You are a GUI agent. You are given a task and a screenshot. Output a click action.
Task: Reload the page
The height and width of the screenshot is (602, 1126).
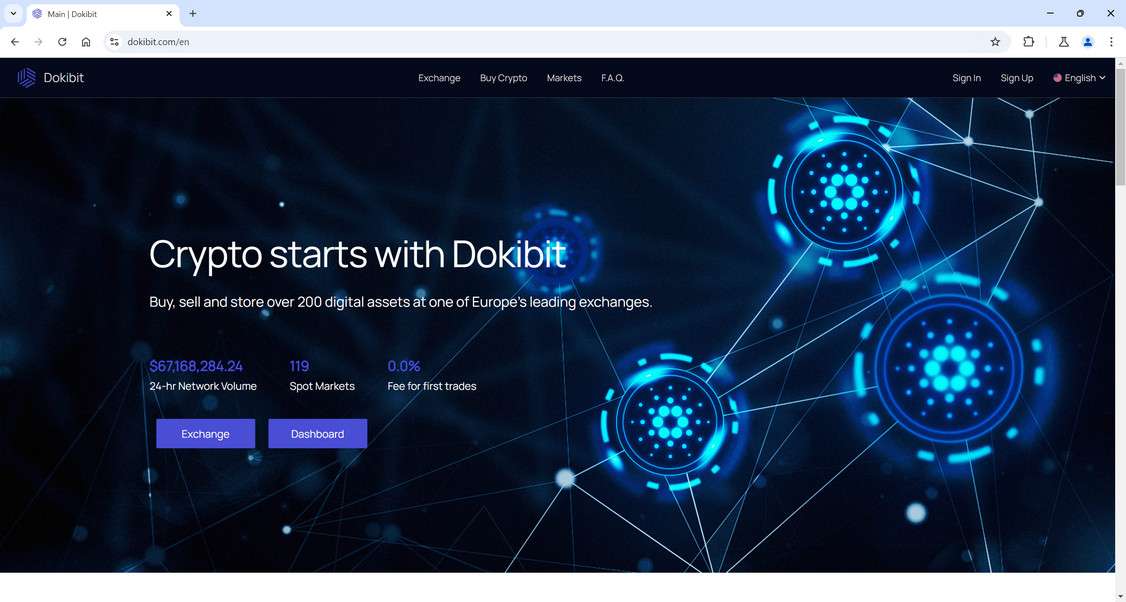pyautogui.click(x=62, y=42)
